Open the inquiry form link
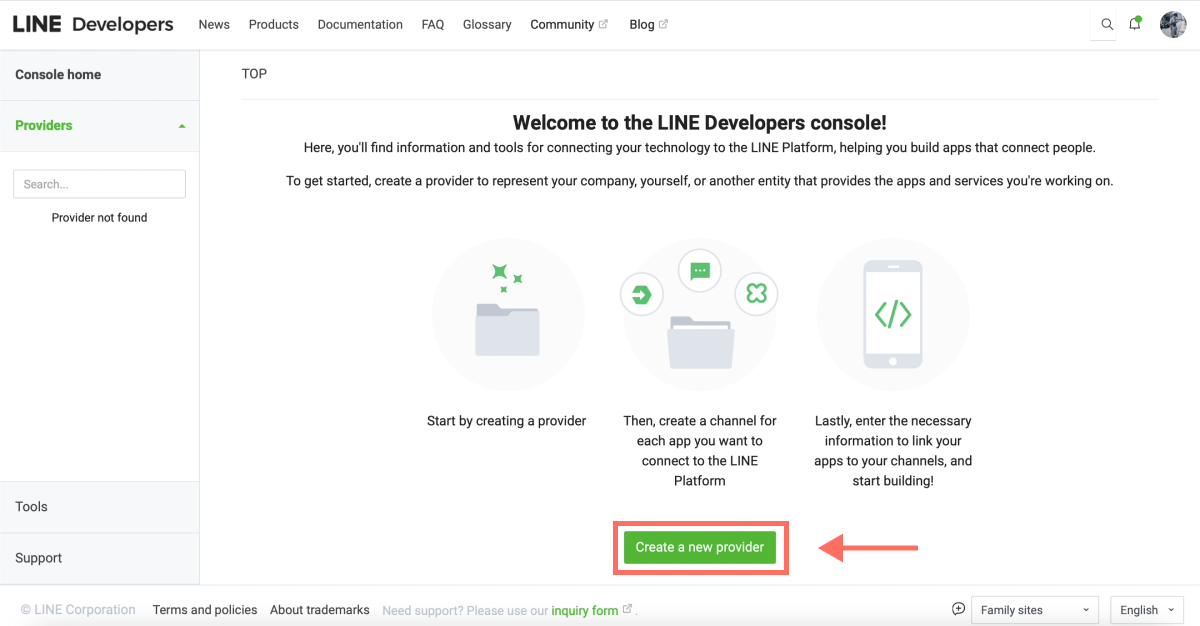 pos(585,609)
